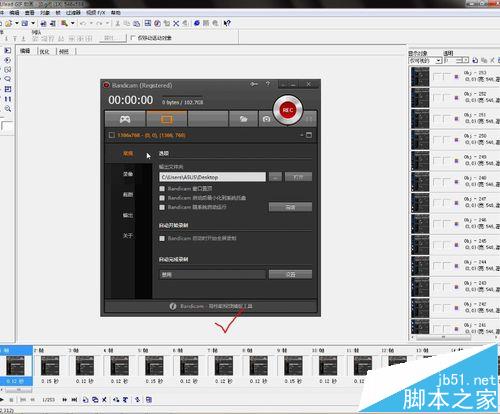
Task: Click the Paste toolbar icon
Action: (137, 23)
